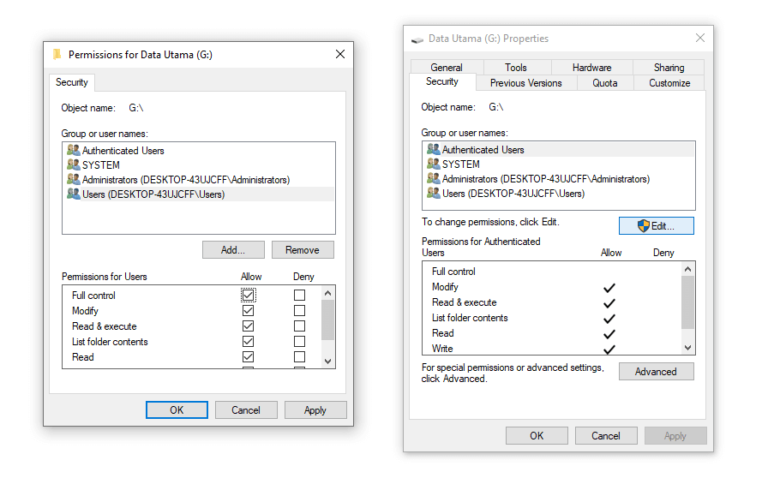Toggle Allow checkbox for Full control
This screenshot has width=768, height=484.
[x=248, y=295]
